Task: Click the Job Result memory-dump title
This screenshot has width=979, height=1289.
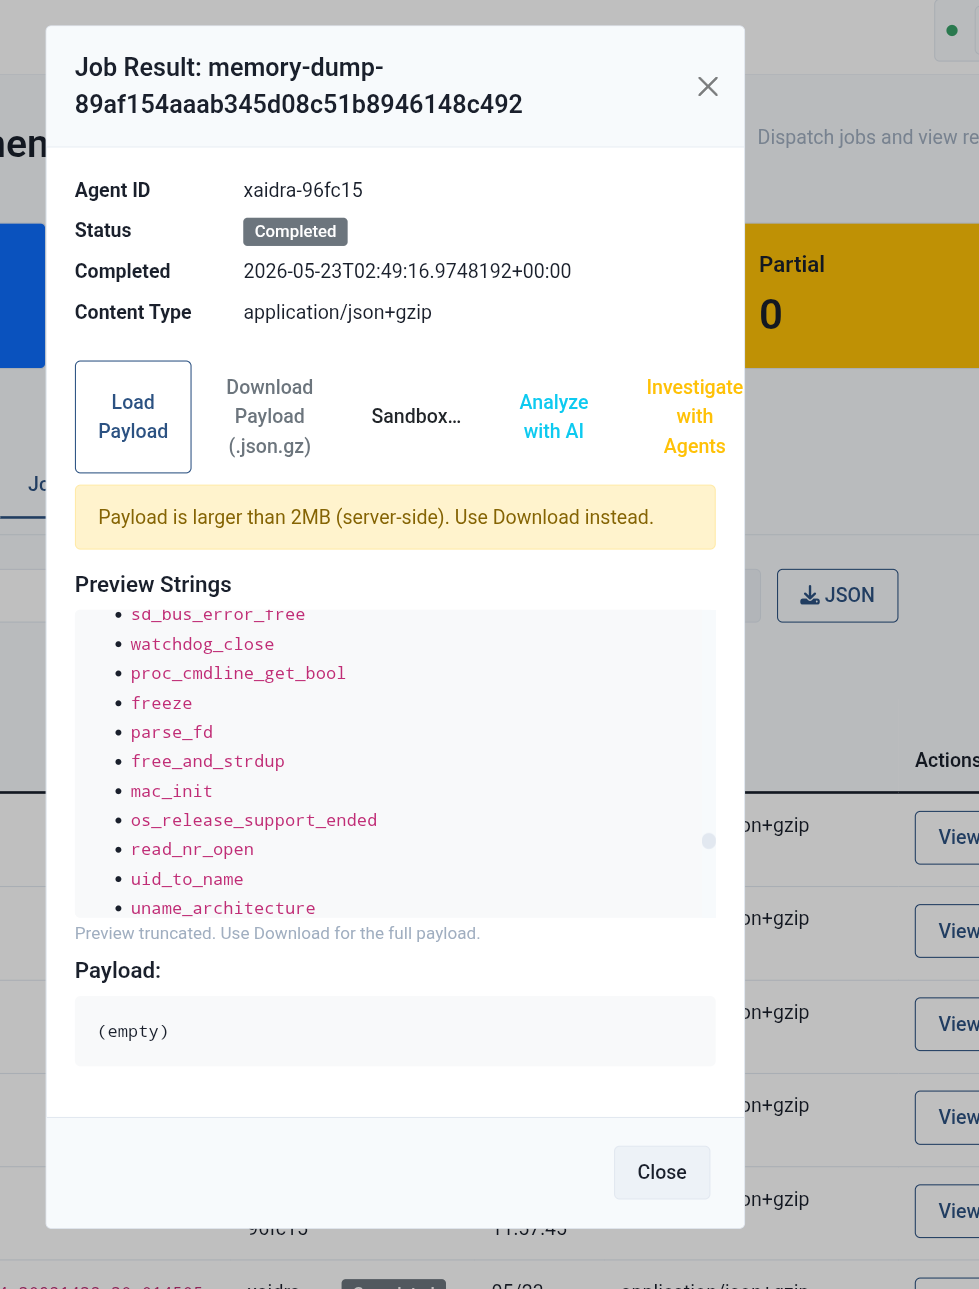Action: (x=299, y=86)
